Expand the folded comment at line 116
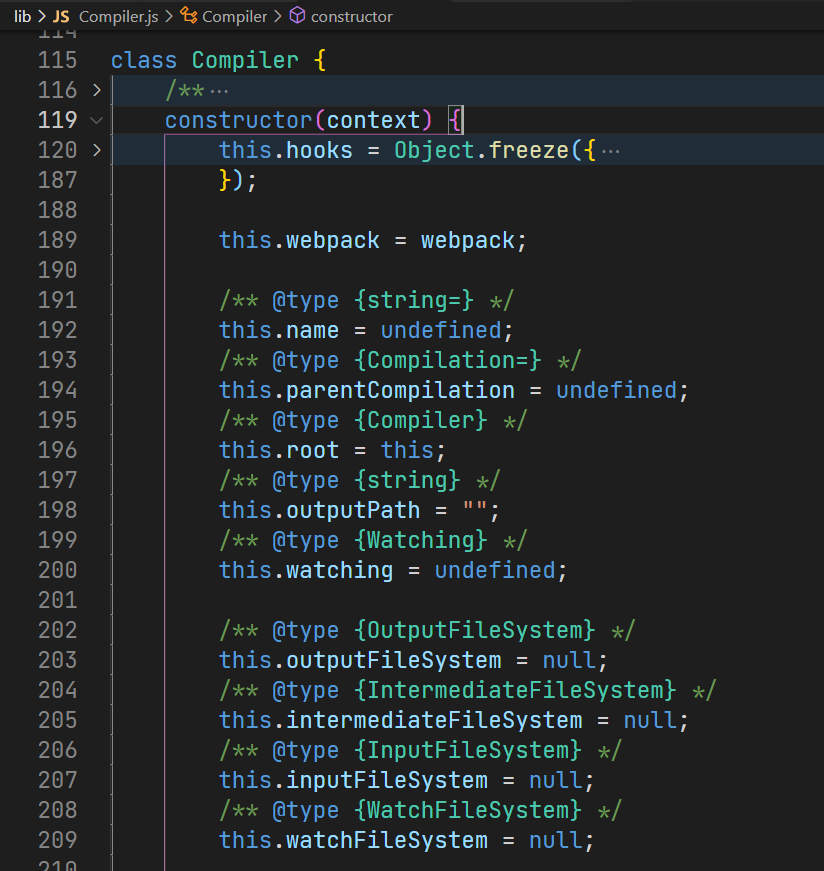This screenshot has width=824, height=871. pos(97,90)
